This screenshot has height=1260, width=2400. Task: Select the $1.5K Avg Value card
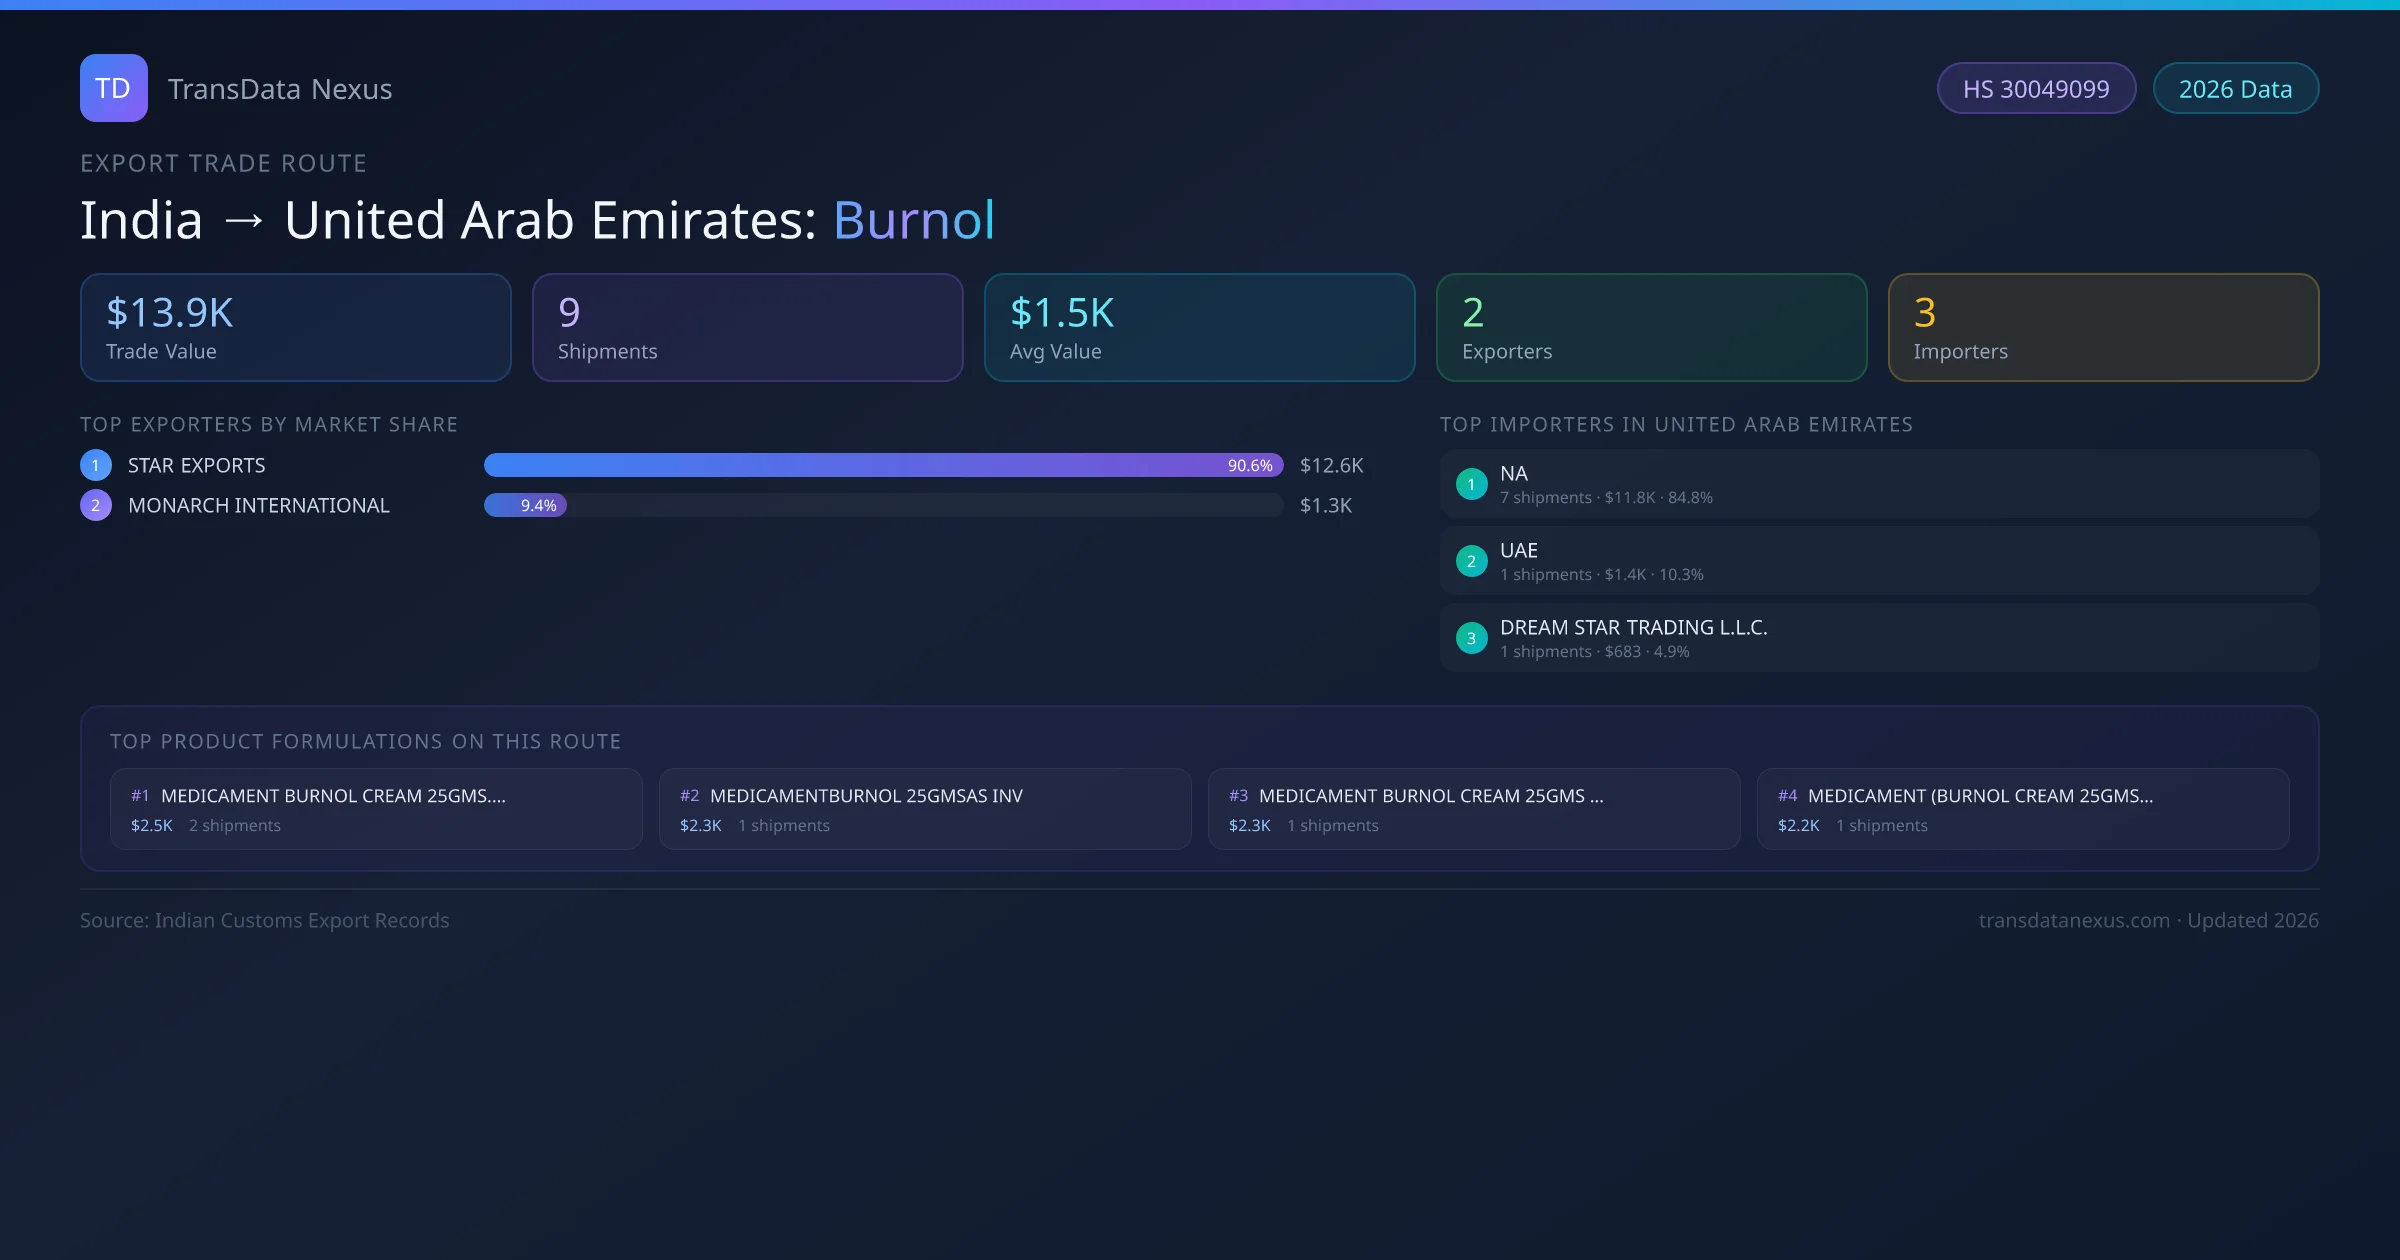click(x=1199, y=328)
